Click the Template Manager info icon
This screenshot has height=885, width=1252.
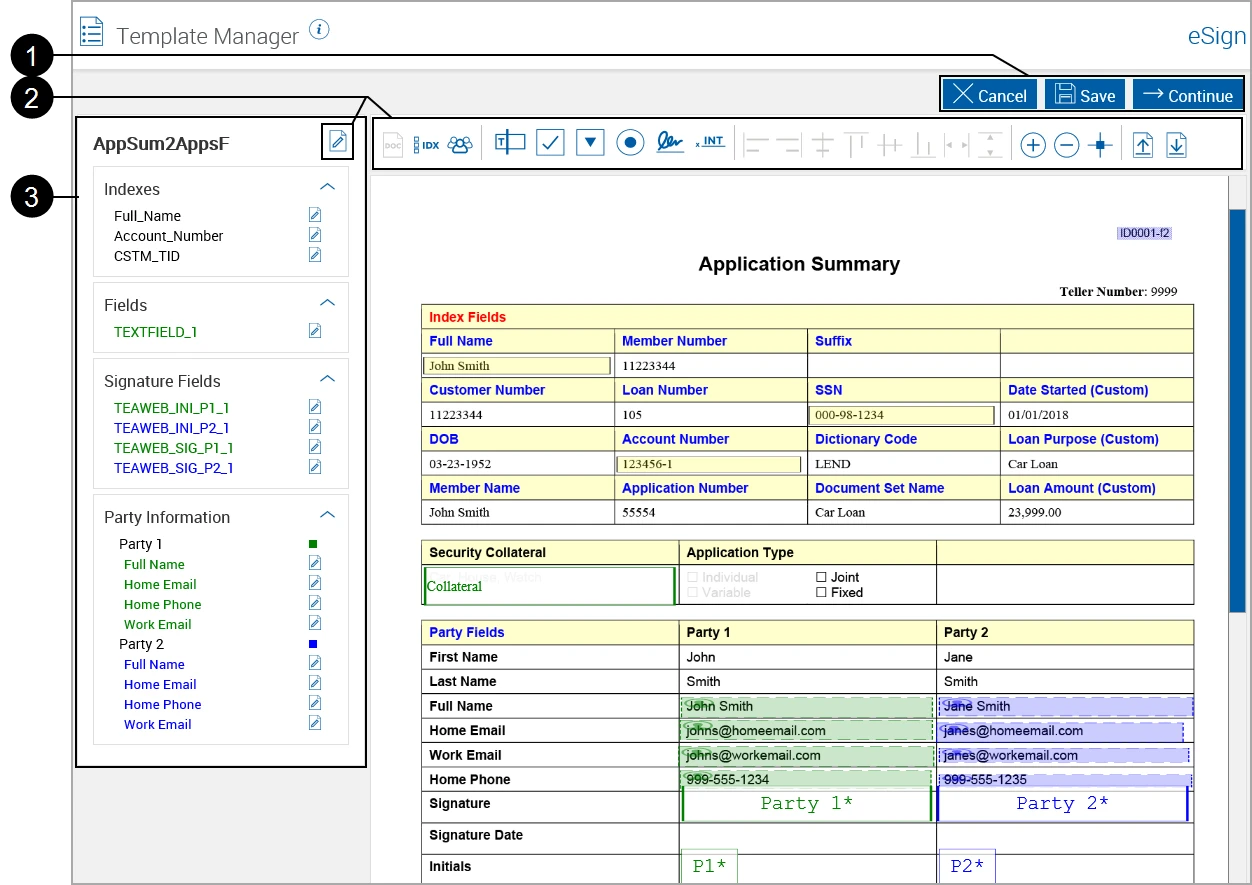[319, 29]
